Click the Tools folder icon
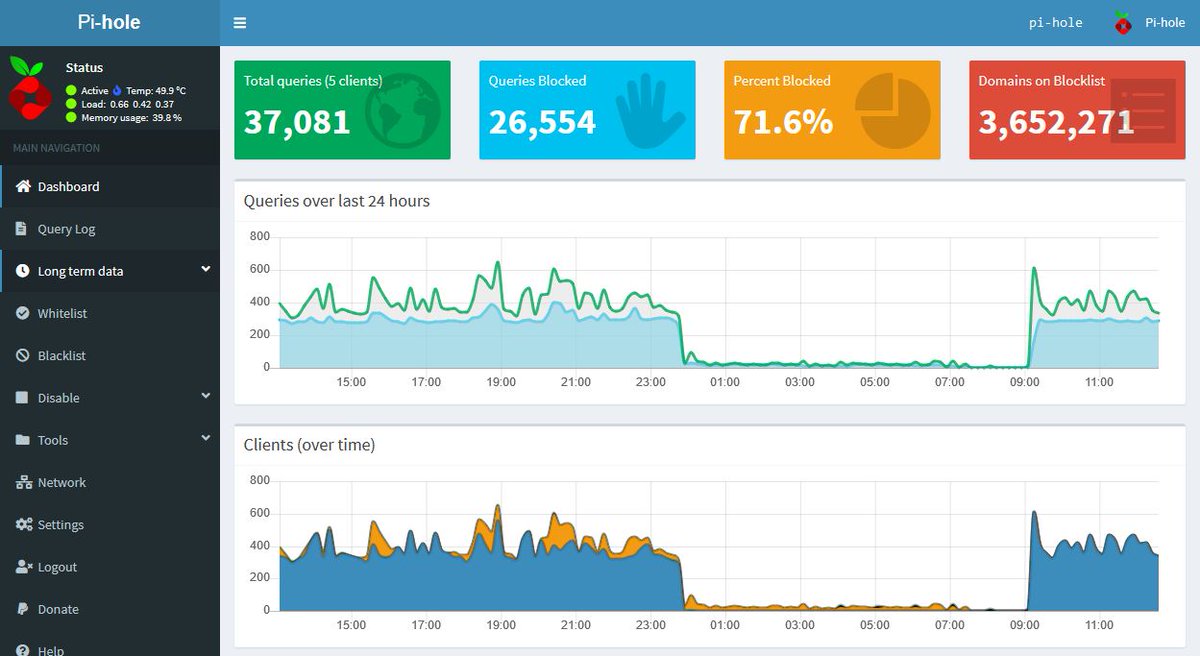 (x=23, y=440)
